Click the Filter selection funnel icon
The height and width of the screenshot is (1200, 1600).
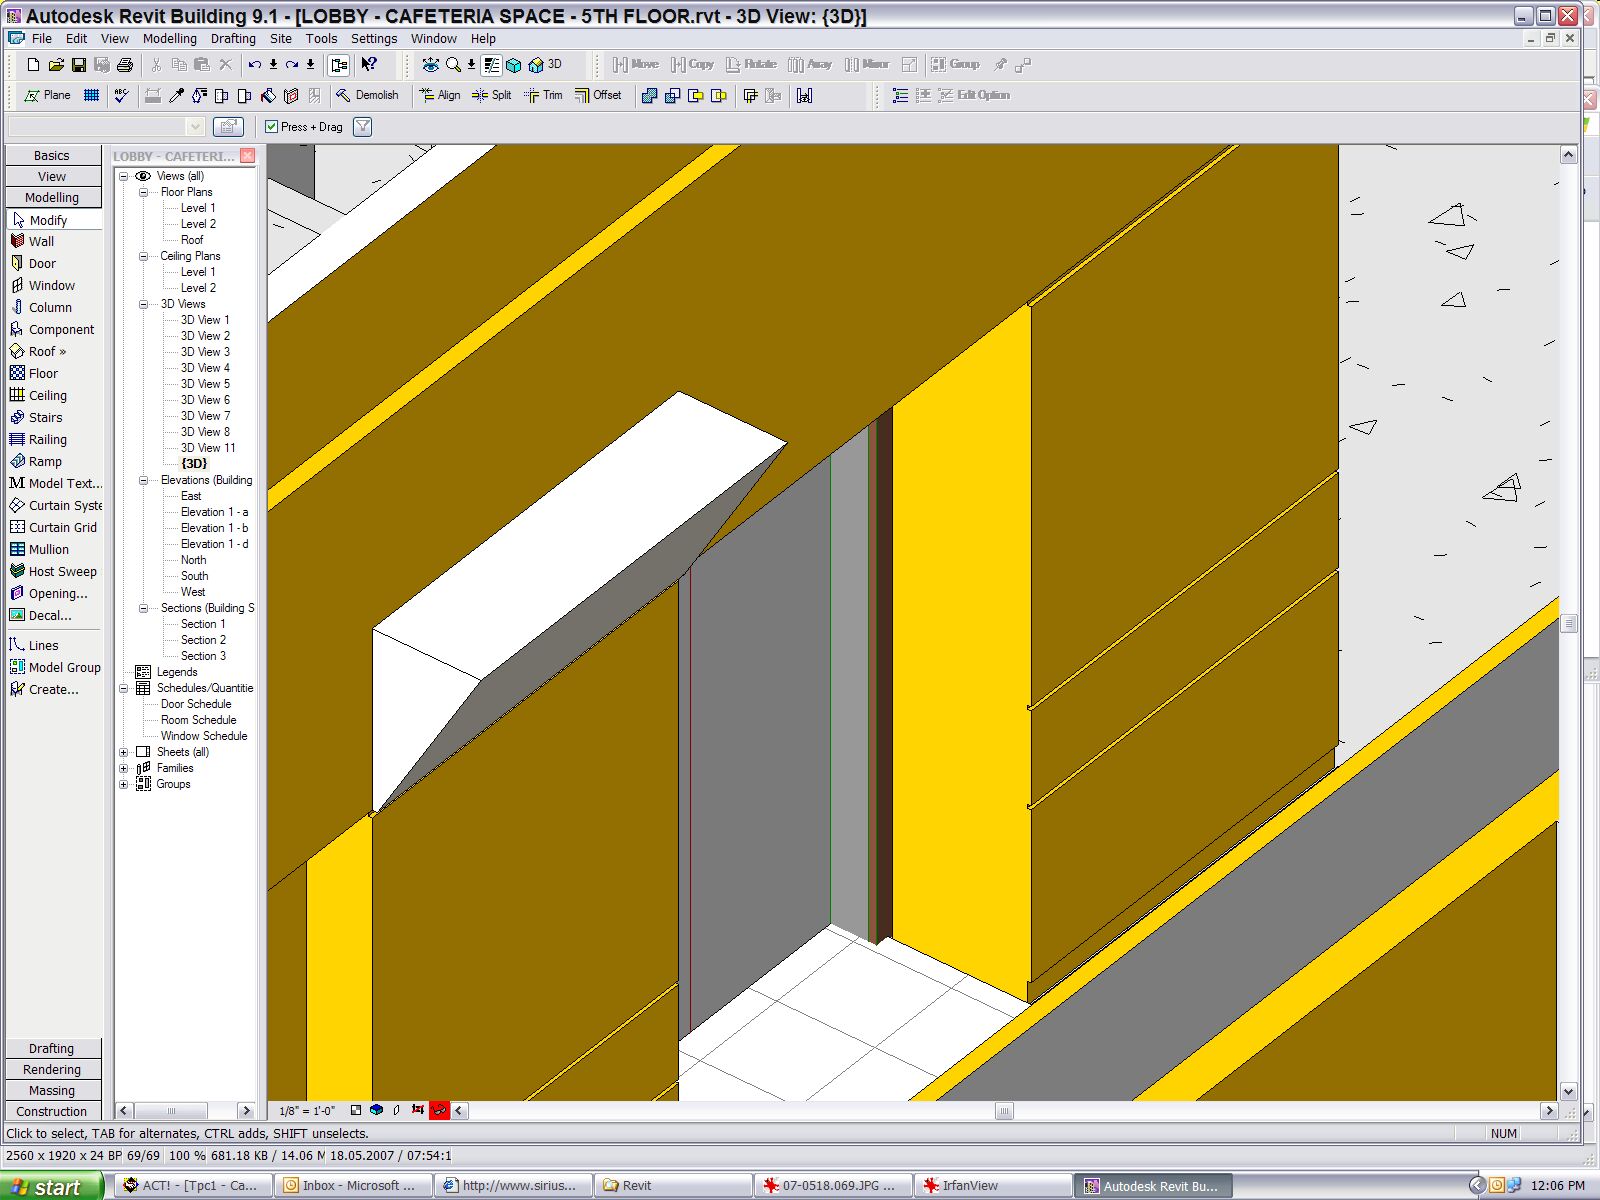pyautogui.click(x=363, y=127)
